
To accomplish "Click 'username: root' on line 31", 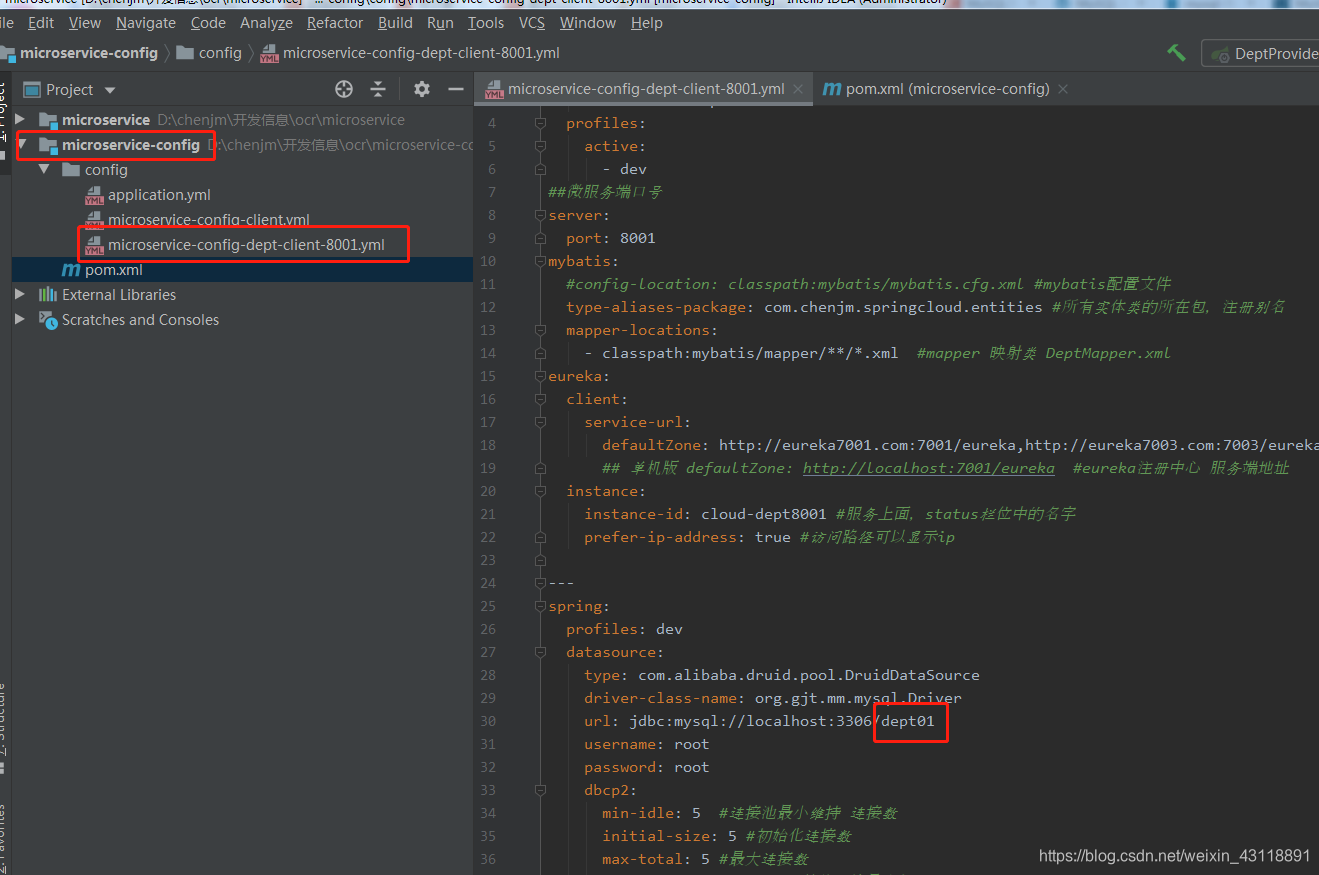I will (646, 744).
